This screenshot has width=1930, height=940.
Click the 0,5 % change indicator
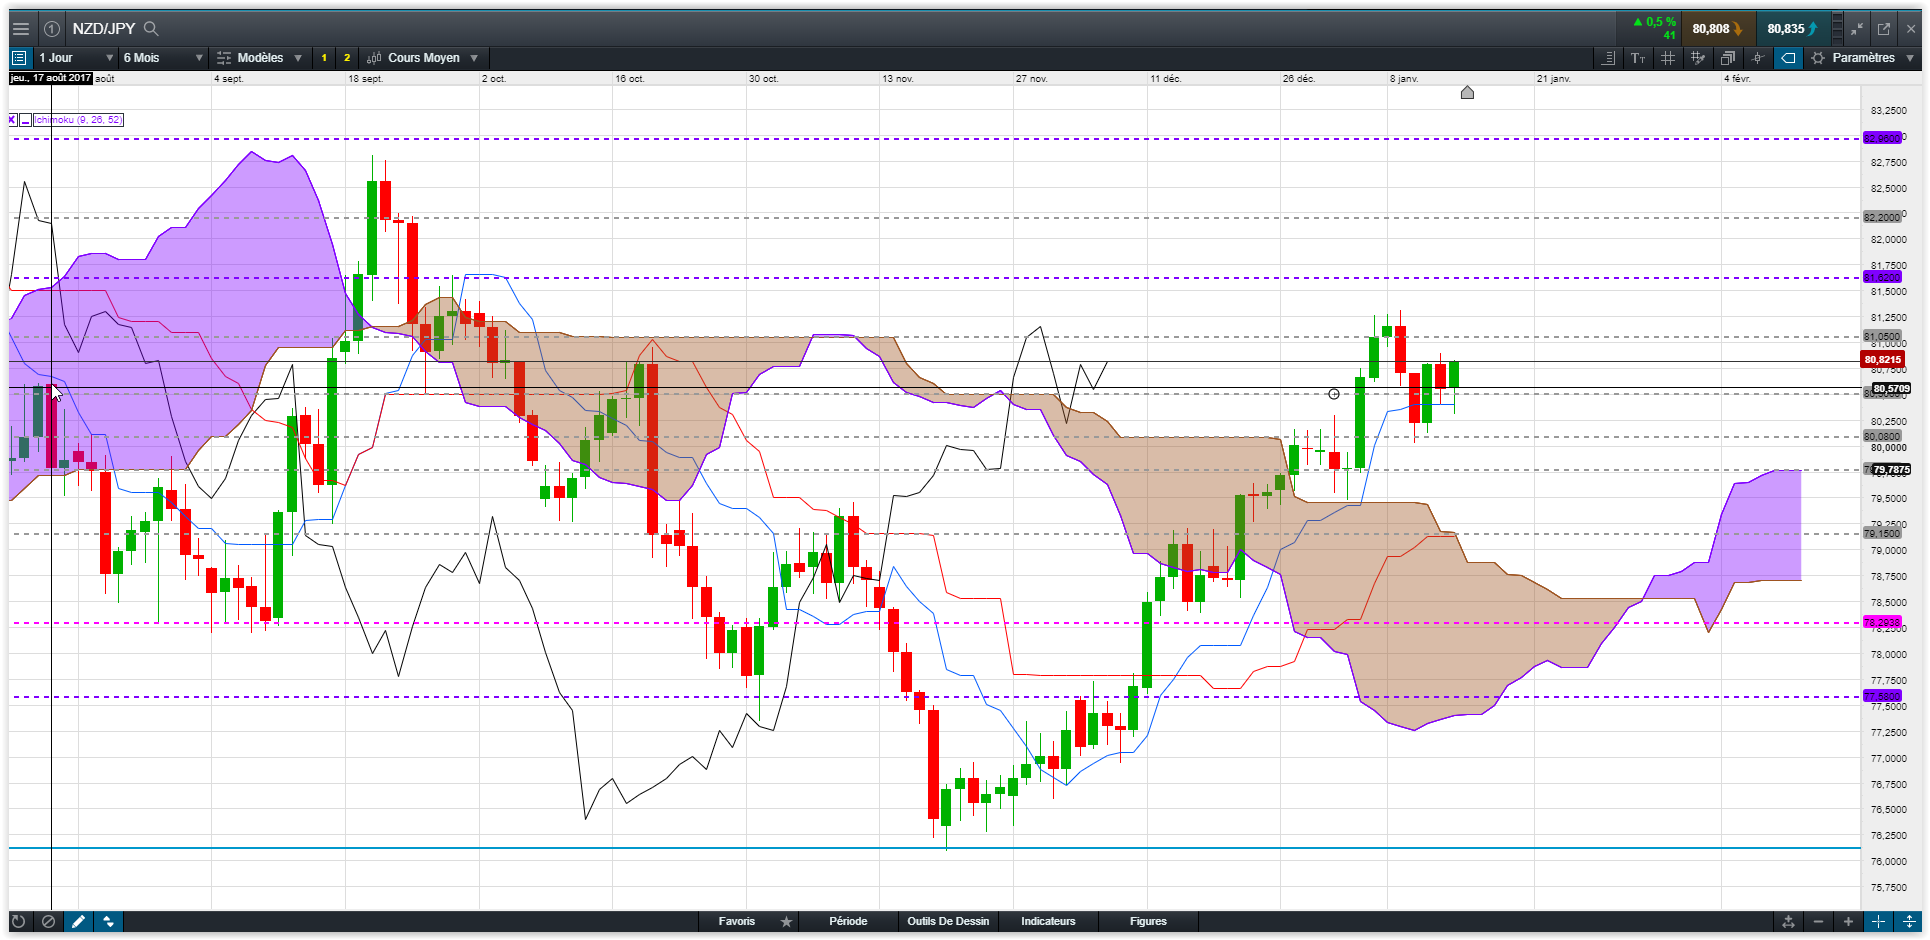point(1654,22)
